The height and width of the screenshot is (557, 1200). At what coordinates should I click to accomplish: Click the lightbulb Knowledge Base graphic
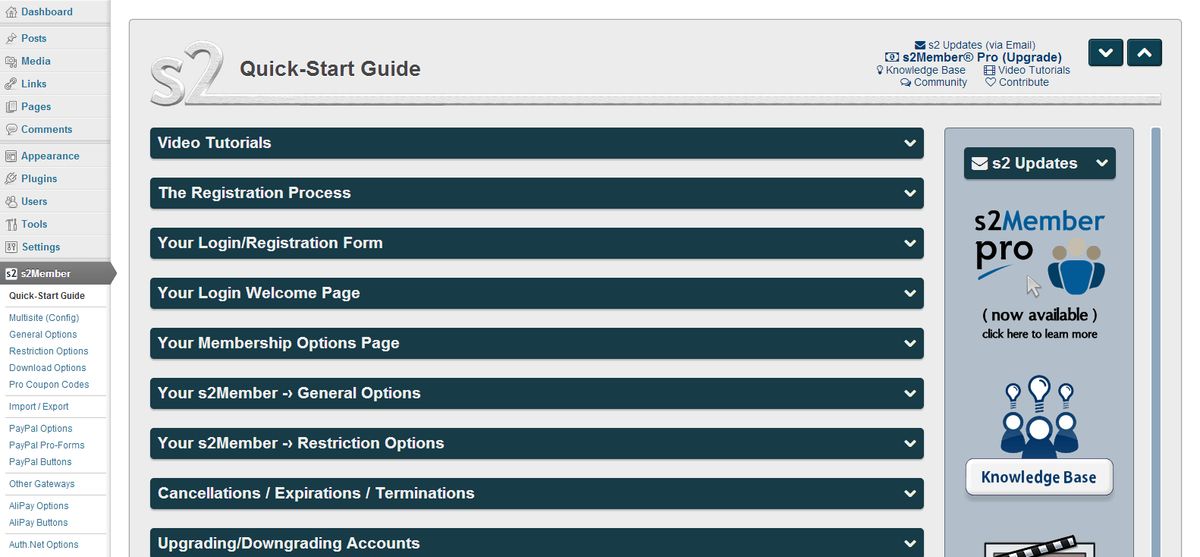[x=1039, y=415]
